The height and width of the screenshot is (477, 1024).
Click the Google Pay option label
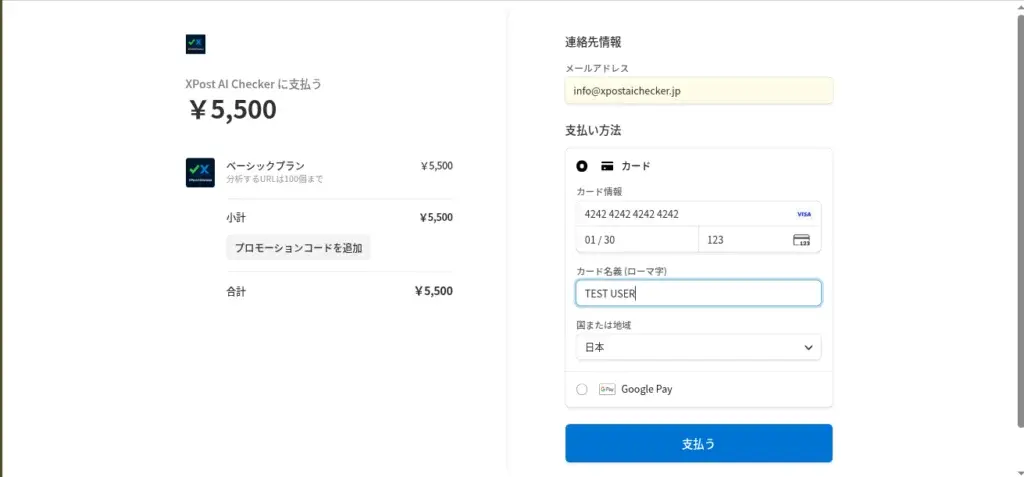[646, 389]
